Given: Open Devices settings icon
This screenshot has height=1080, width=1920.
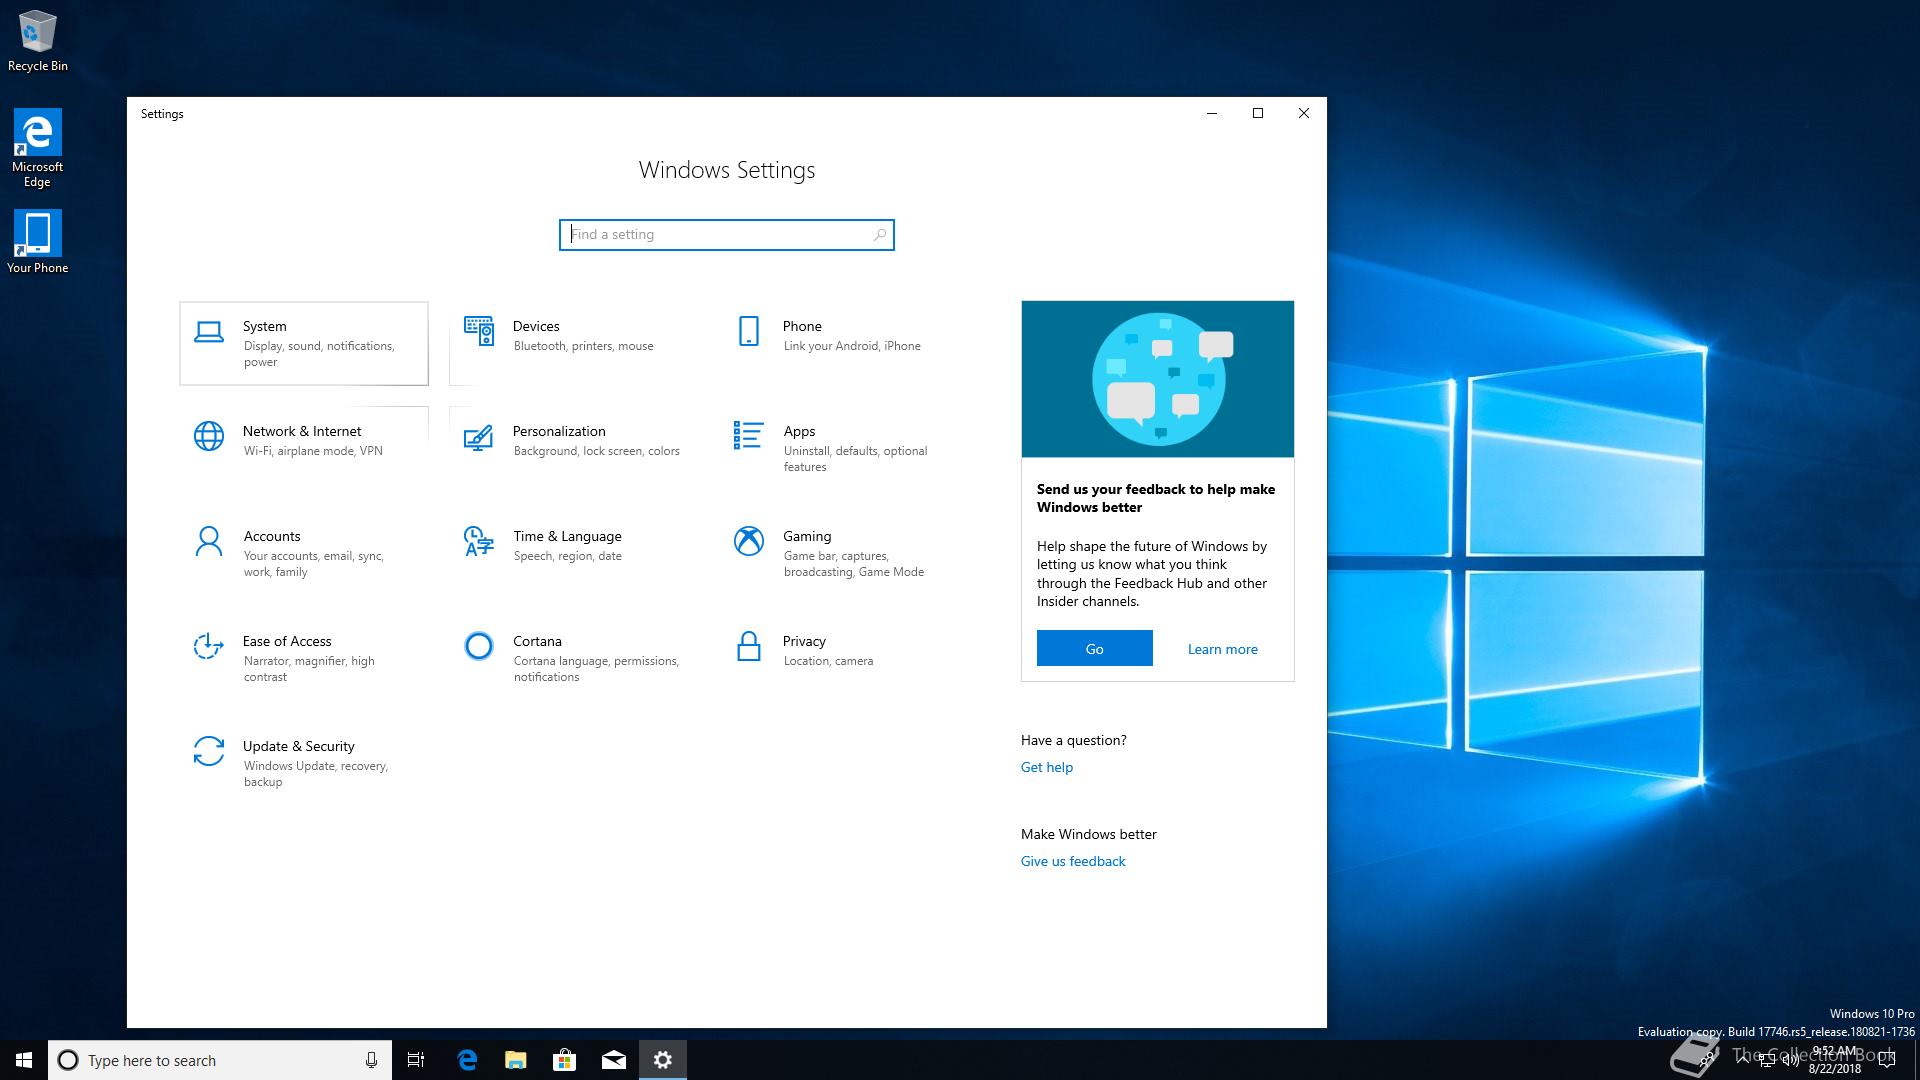Looking at the screenshot, I should coord(479,331).
